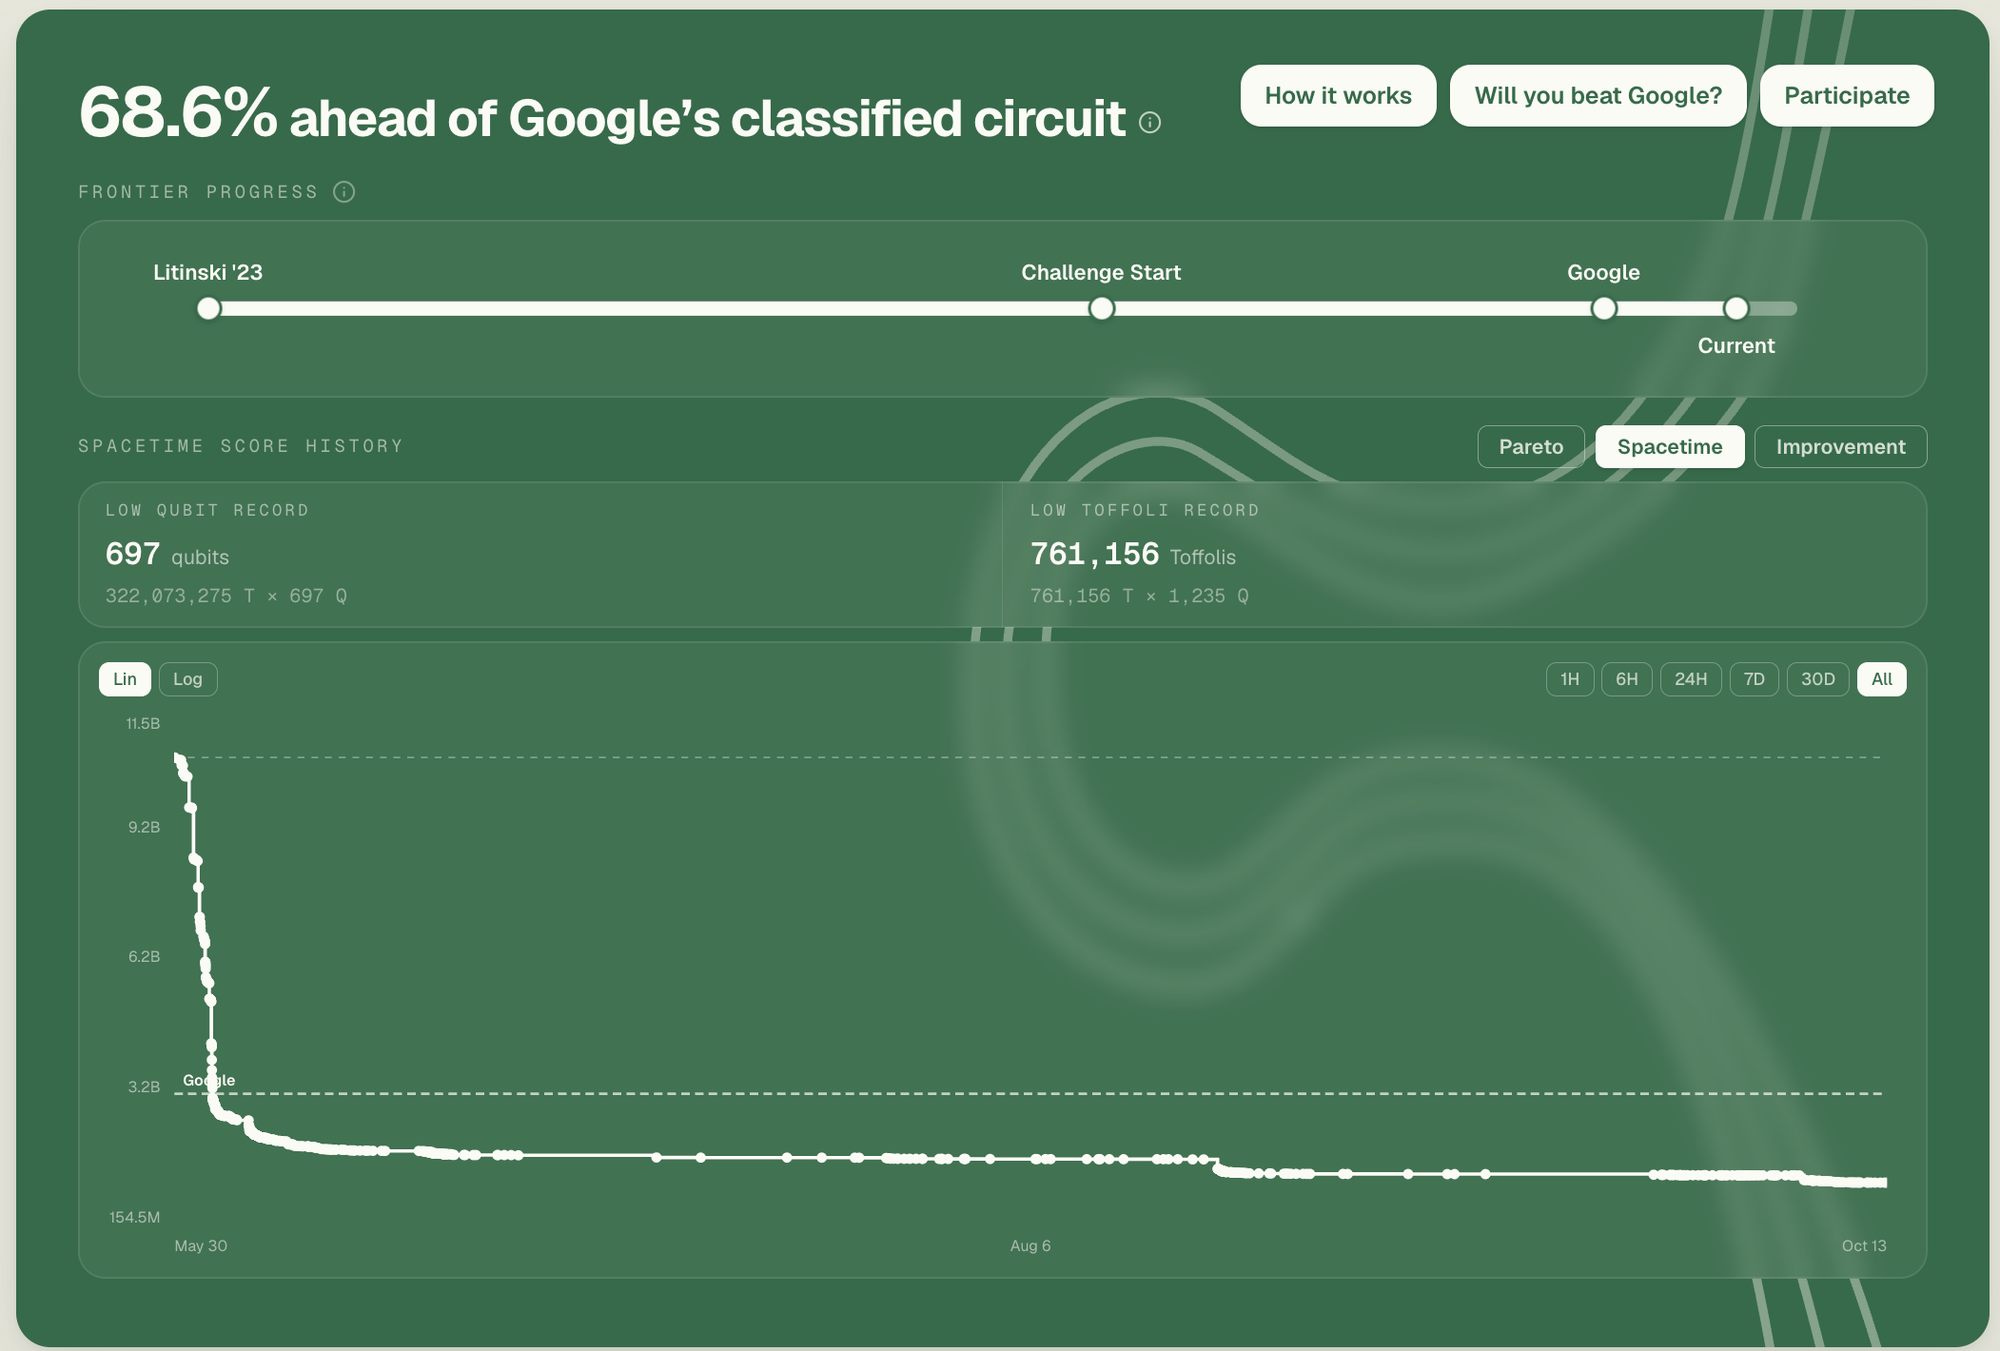This screenshot has width=2000, height=1351.
Task: Click the 322,073,275 T × 697 Q text
Action: point(226,596)
